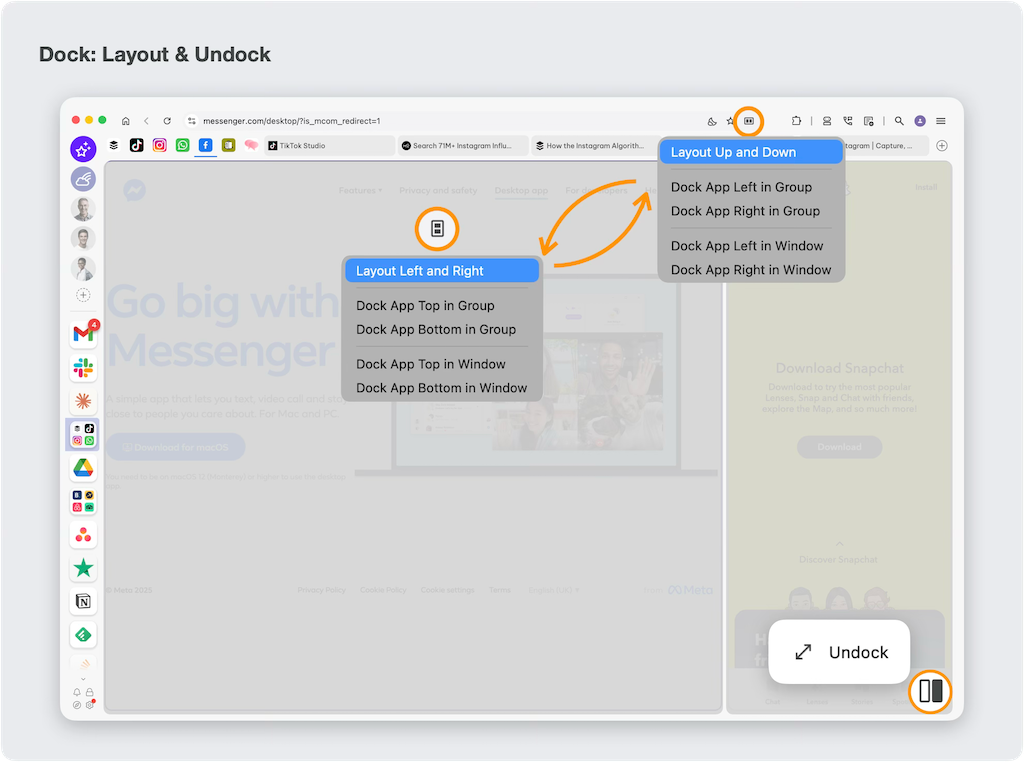
Task: Open the hamburger main menu
Action: [941, 121]
